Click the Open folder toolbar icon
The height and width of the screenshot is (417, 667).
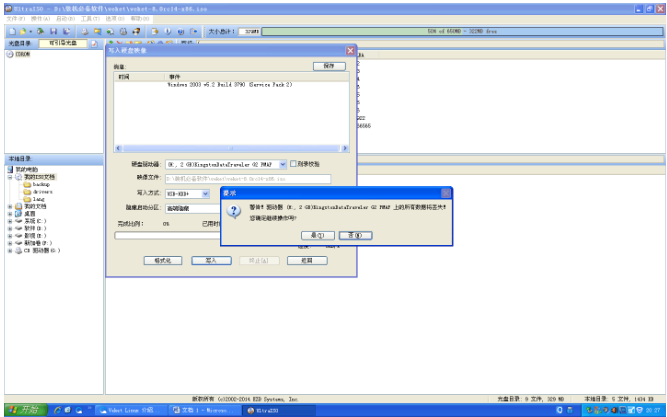click(23, 31)
